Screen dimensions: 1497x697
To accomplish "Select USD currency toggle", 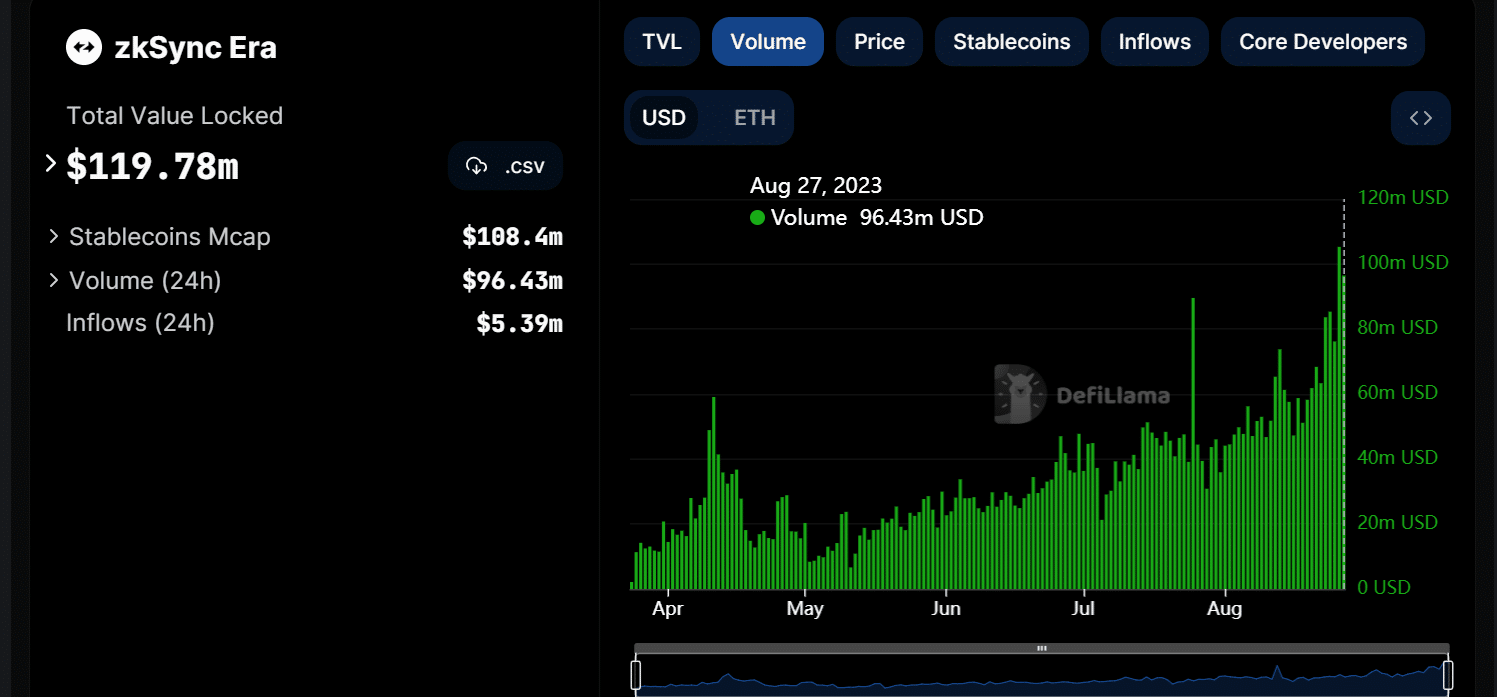I will 664,118.
